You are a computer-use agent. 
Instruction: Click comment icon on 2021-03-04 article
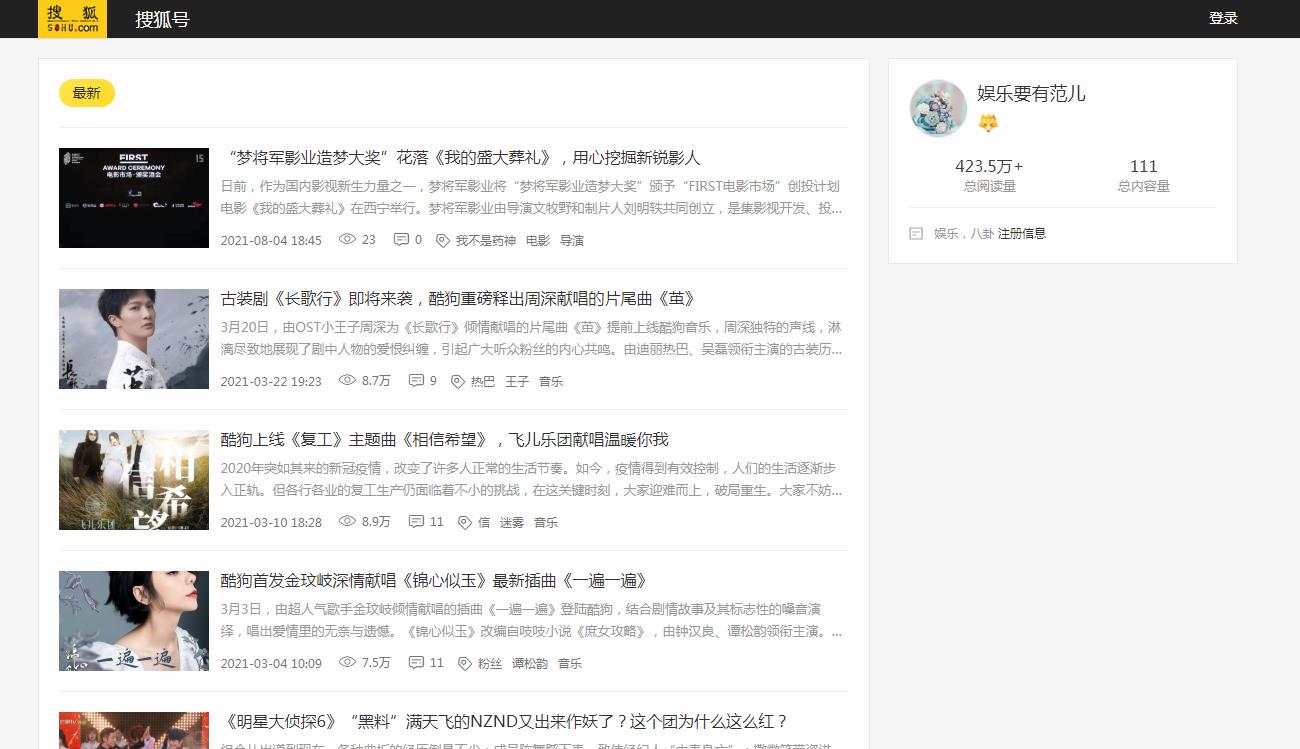(416, 663)
